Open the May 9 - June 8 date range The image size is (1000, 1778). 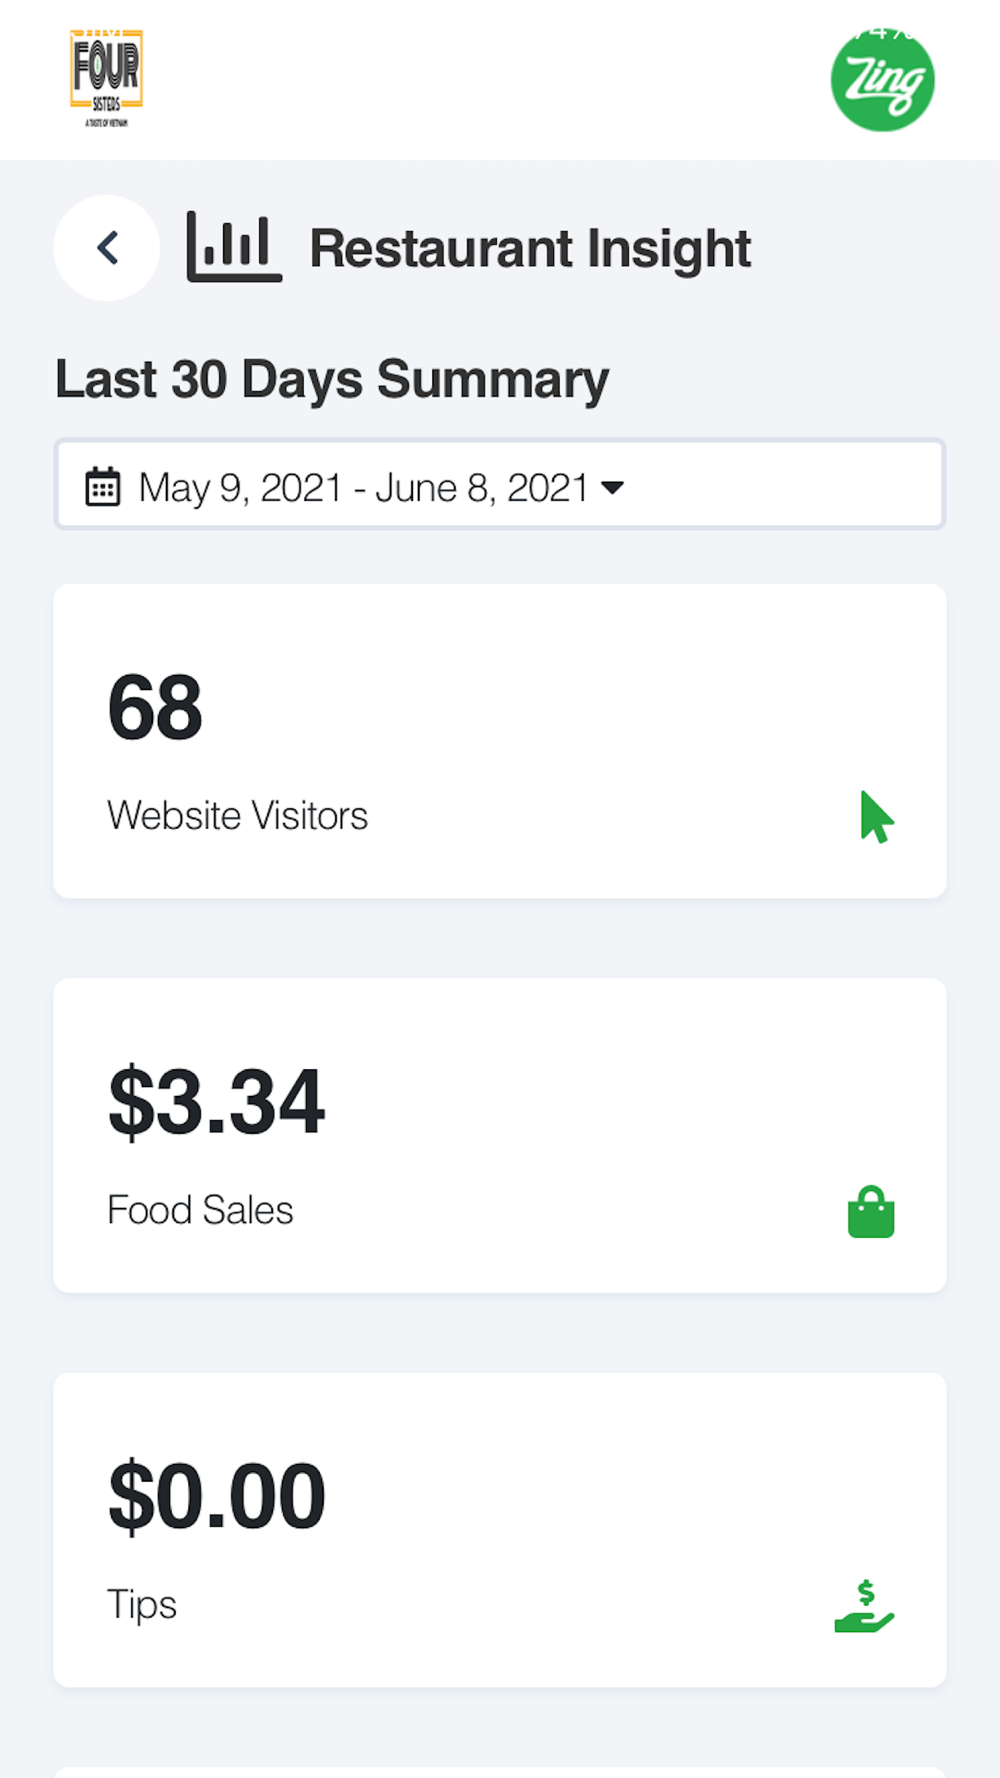pyautogui.click(x=363, y=488)
